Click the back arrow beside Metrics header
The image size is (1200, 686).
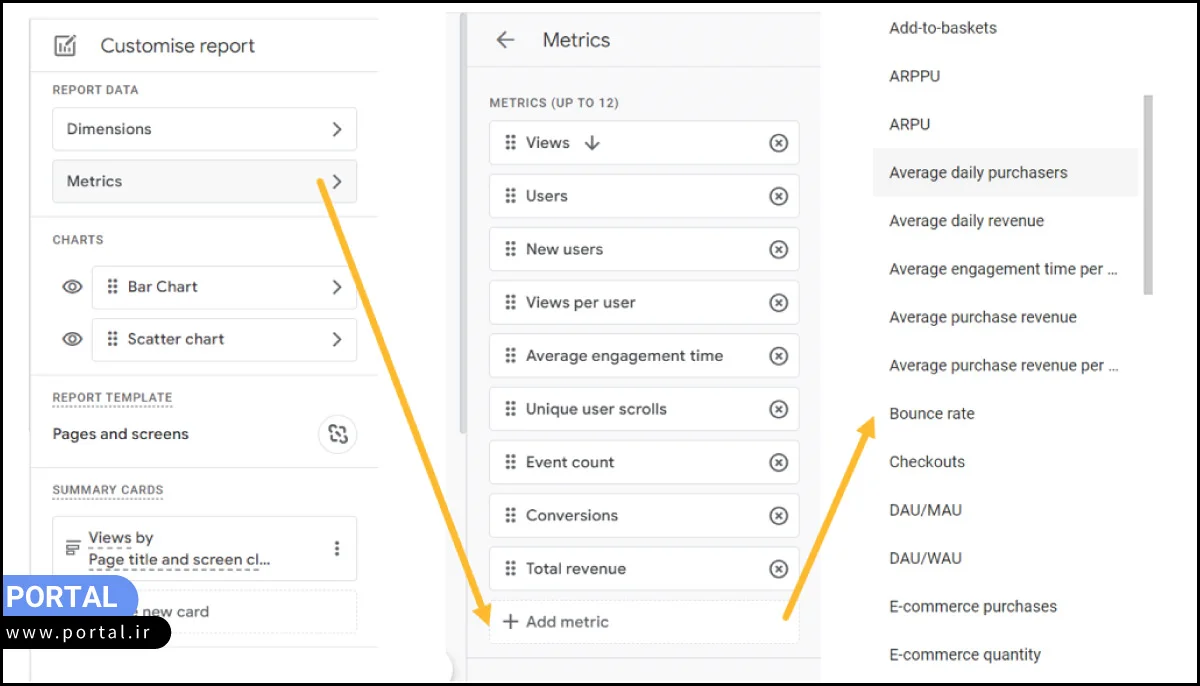(505, 40)
